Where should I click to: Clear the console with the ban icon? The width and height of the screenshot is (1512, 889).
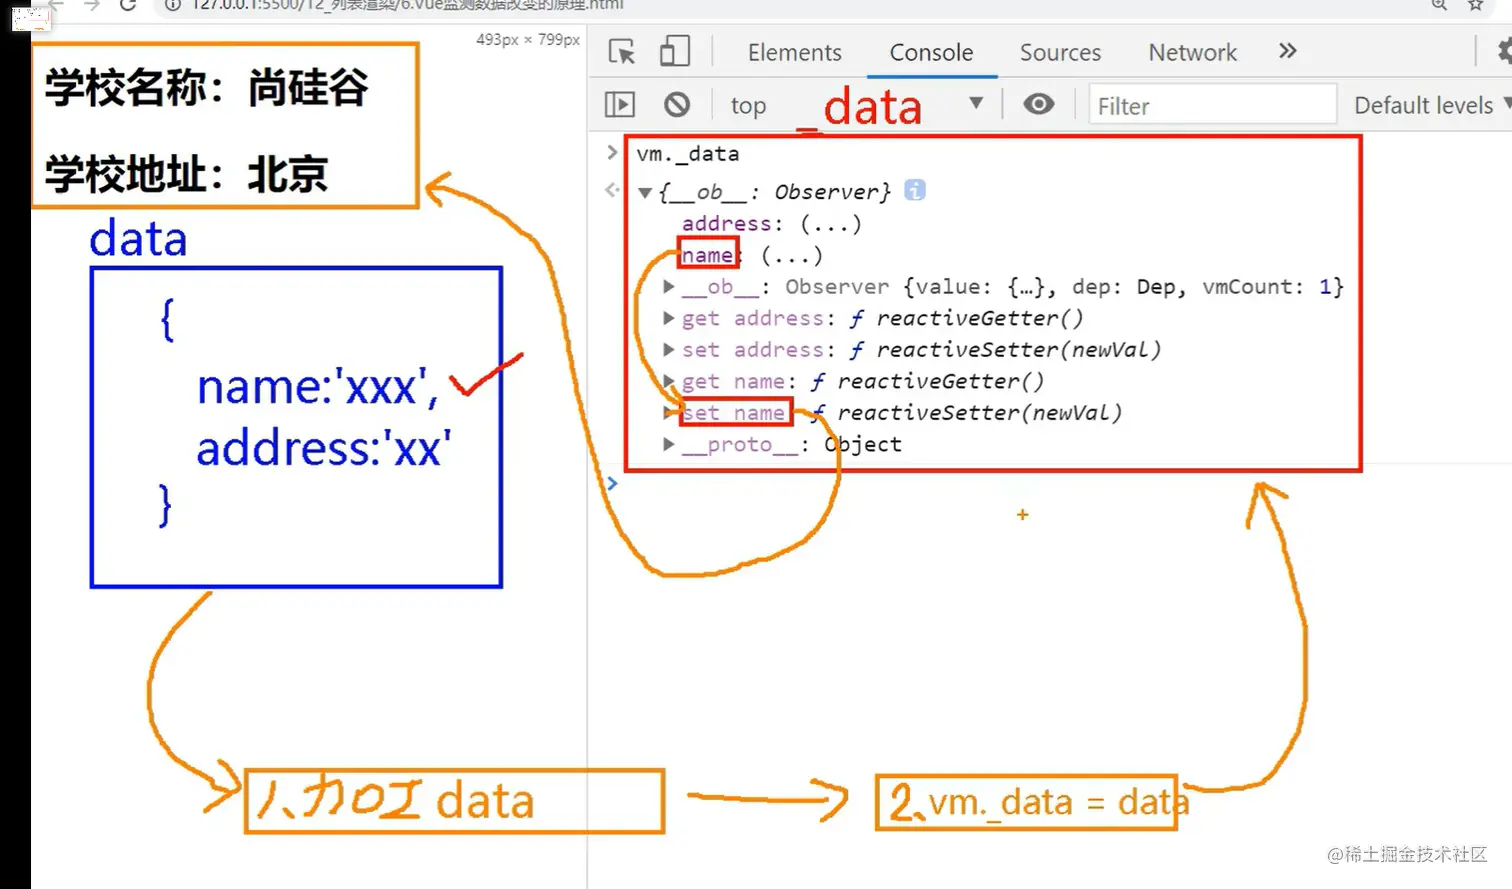tap(677, 104)
